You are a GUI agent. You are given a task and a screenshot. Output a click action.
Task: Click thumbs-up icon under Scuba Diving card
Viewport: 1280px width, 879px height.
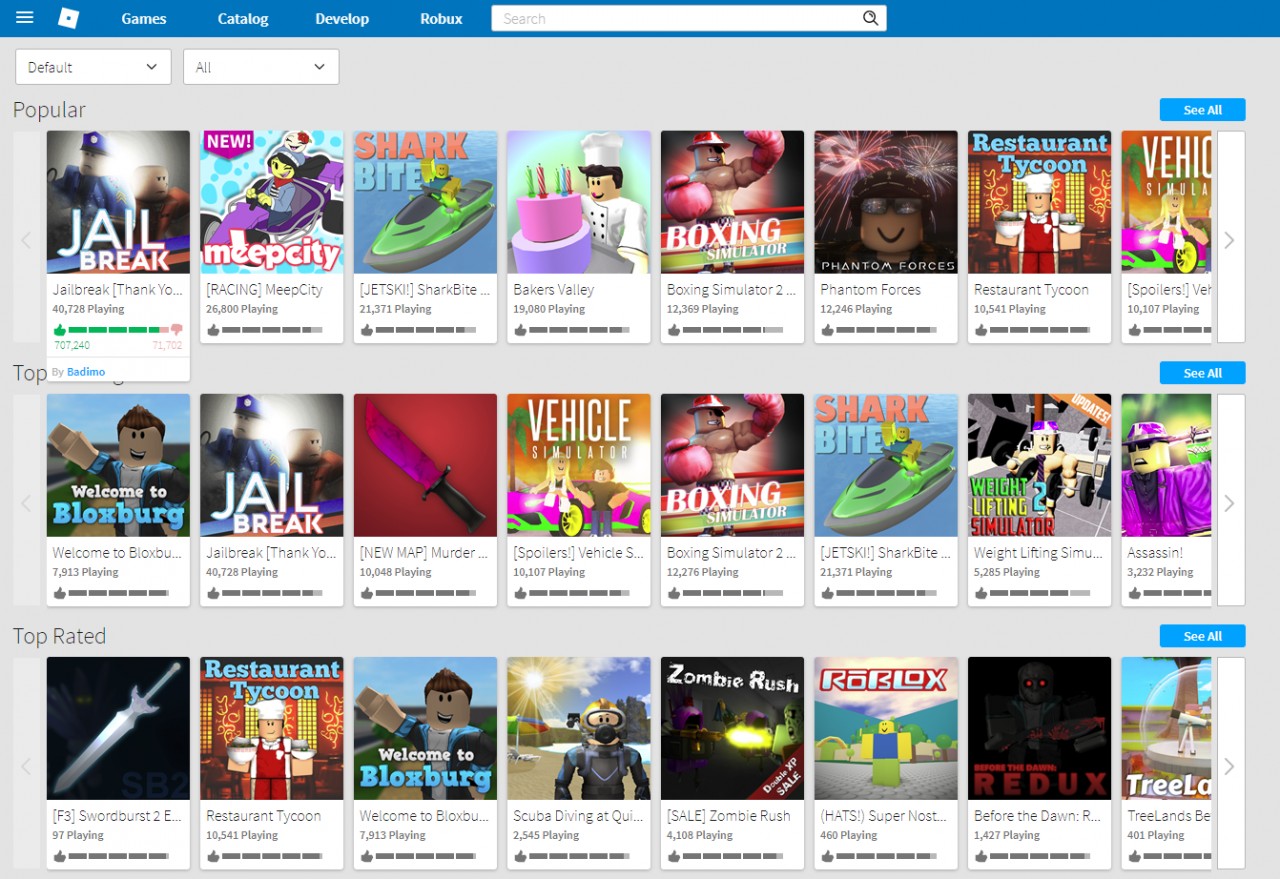520,855
